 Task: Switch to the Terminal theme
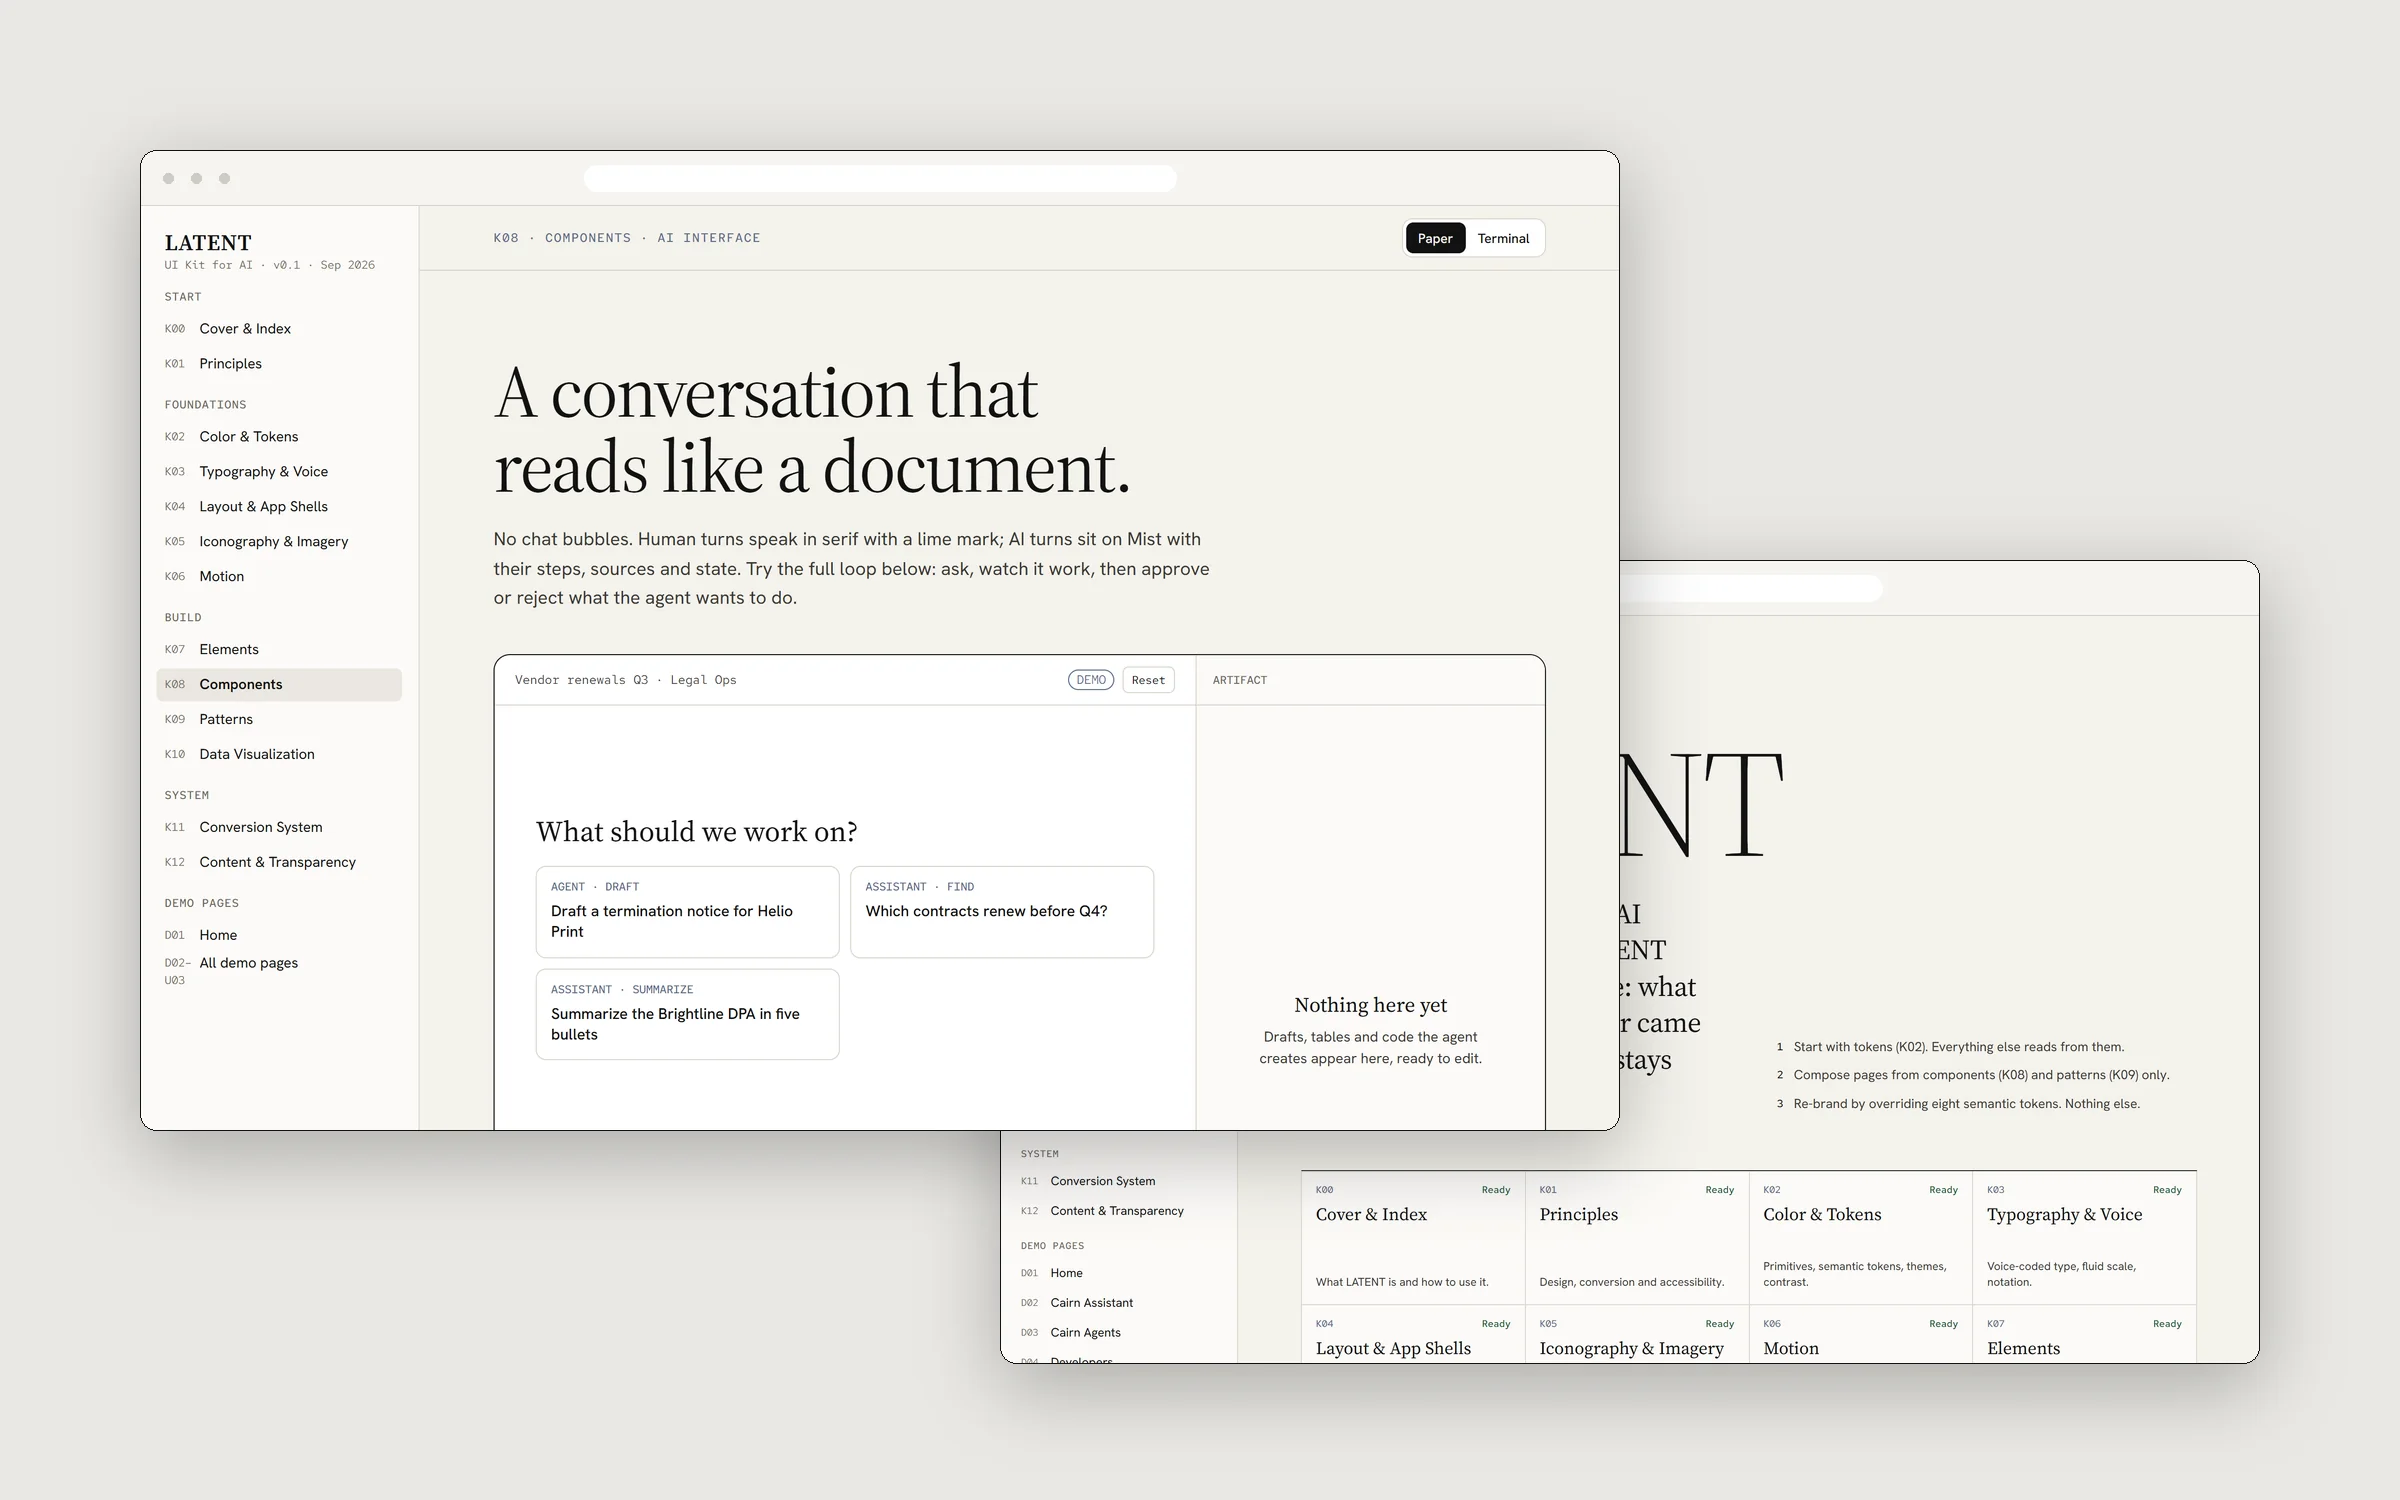(x=1503, y=238)
